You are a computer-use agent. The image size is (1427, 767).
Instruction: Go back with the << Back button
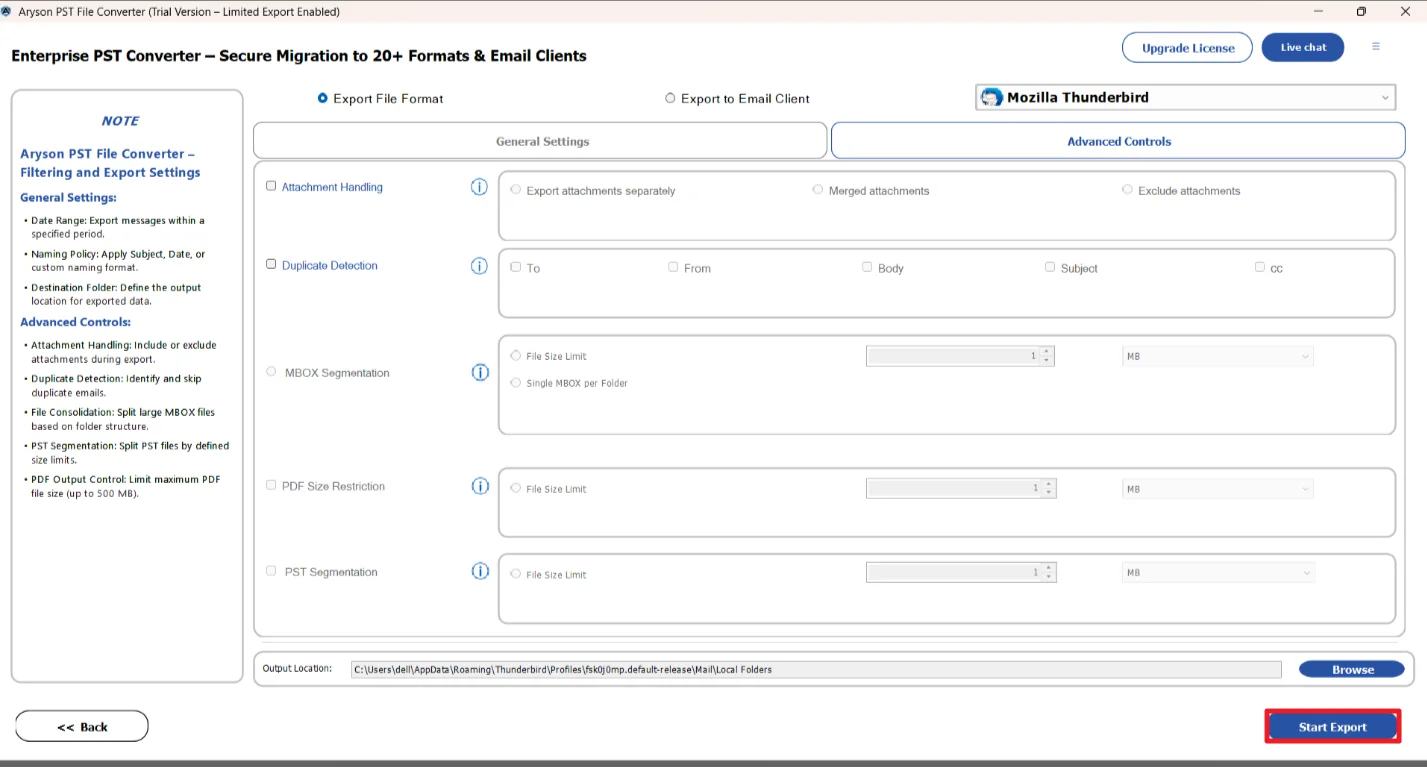coord(82,727)
